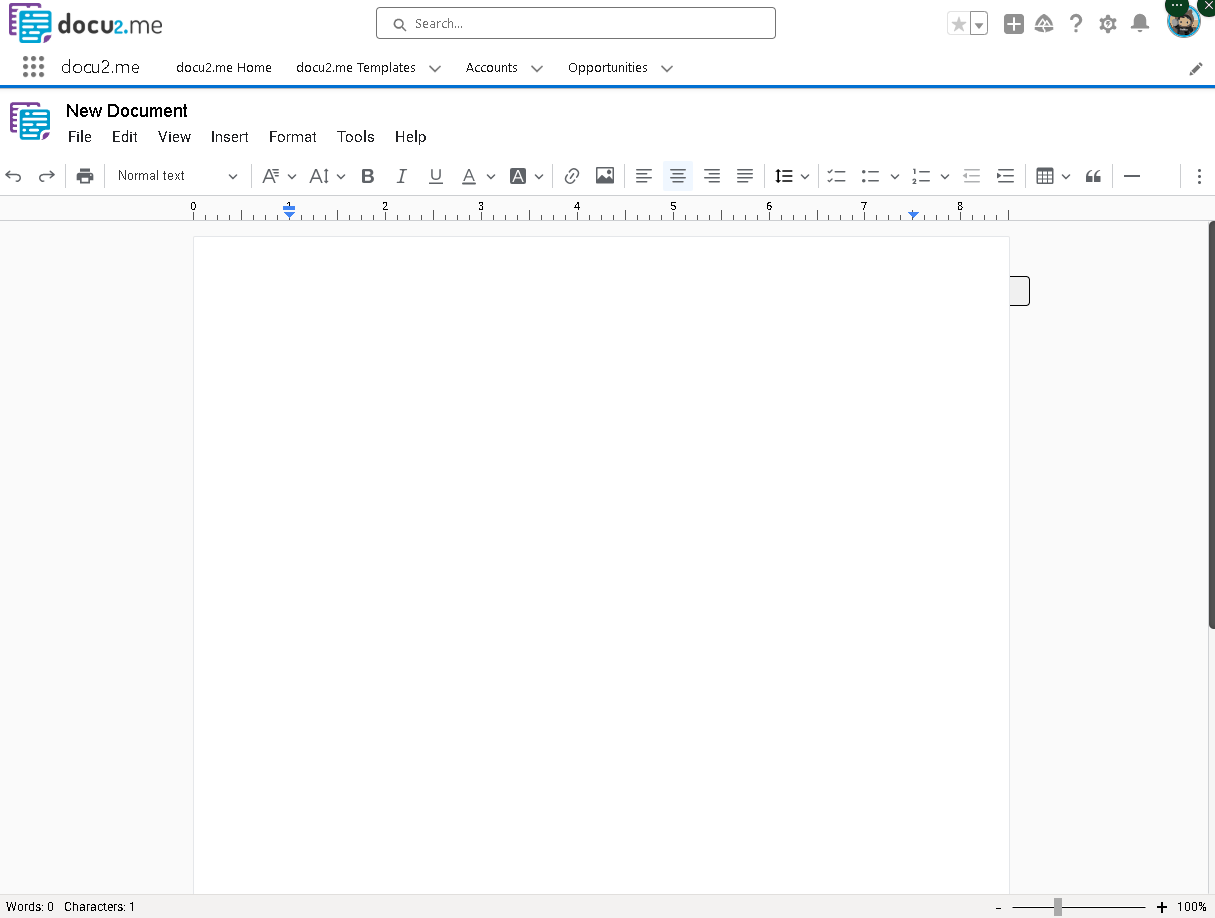Open the insert table dropdown
Viewport: 1215px width, 918px height.
tap(1053, 176)
